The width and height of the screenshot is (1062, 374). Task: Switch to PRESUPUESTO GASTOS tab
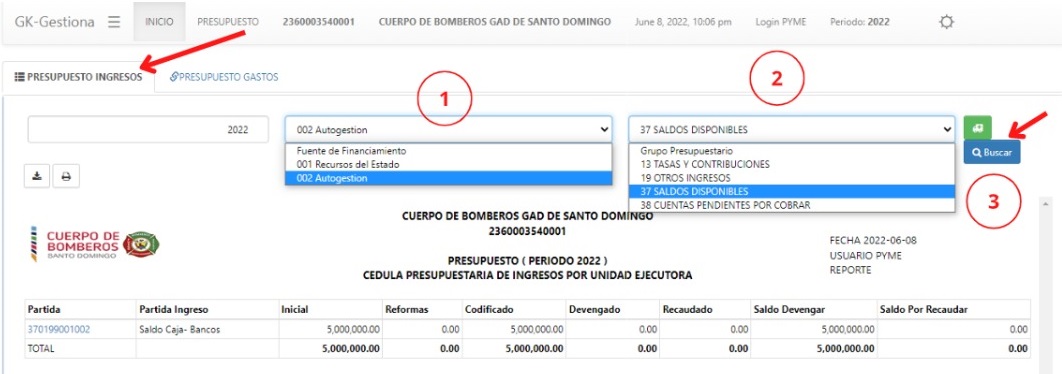point(224,77)
